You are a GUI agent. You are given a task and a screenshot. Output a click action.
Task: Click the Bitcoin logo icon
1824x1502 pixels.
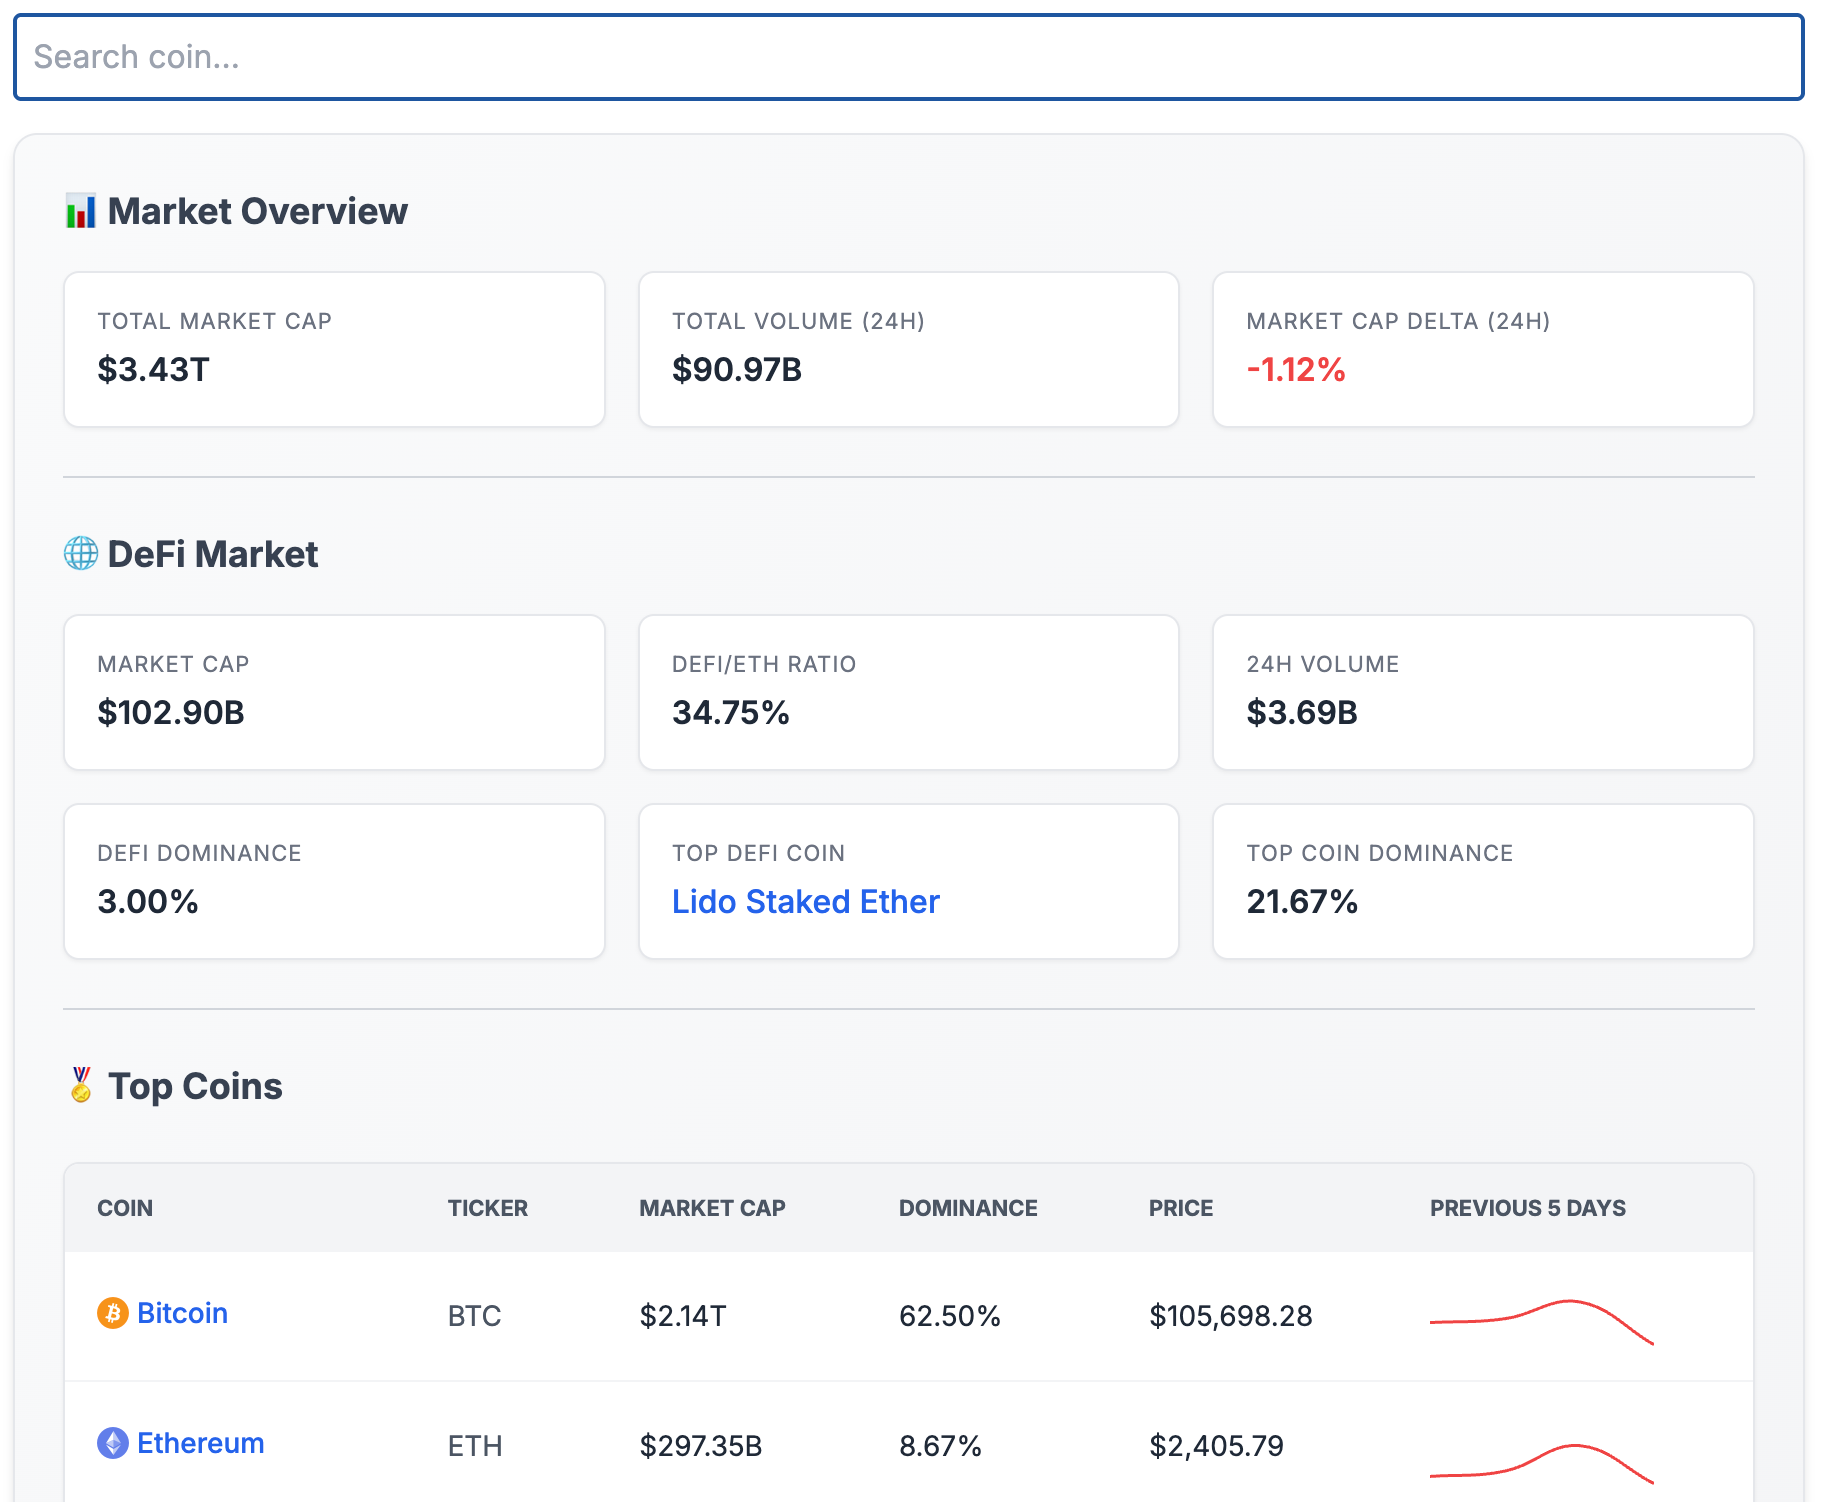coord(112,1313)
